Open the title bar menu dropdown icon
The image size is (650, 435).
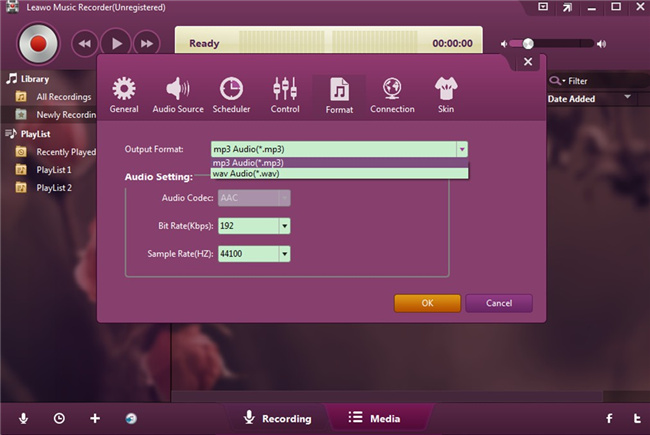[x=543, y=7]
